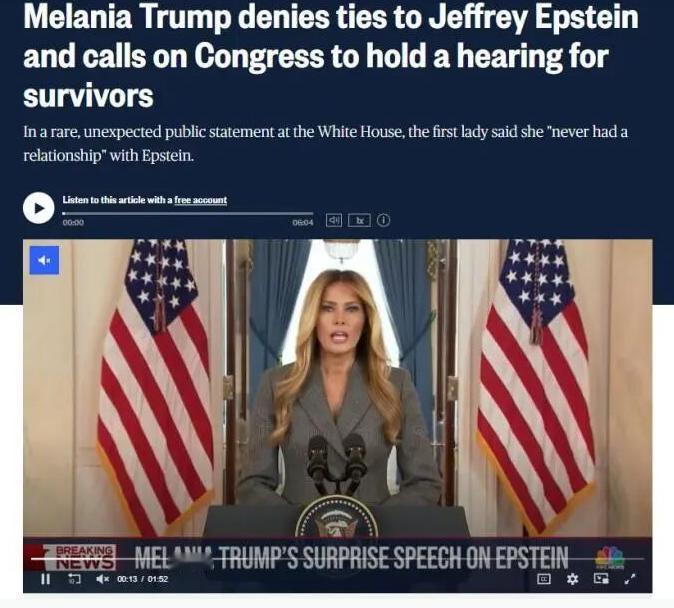Change the 1x audio playback speed
Viewport: 674px width, 608px height.
pos(359,220)
